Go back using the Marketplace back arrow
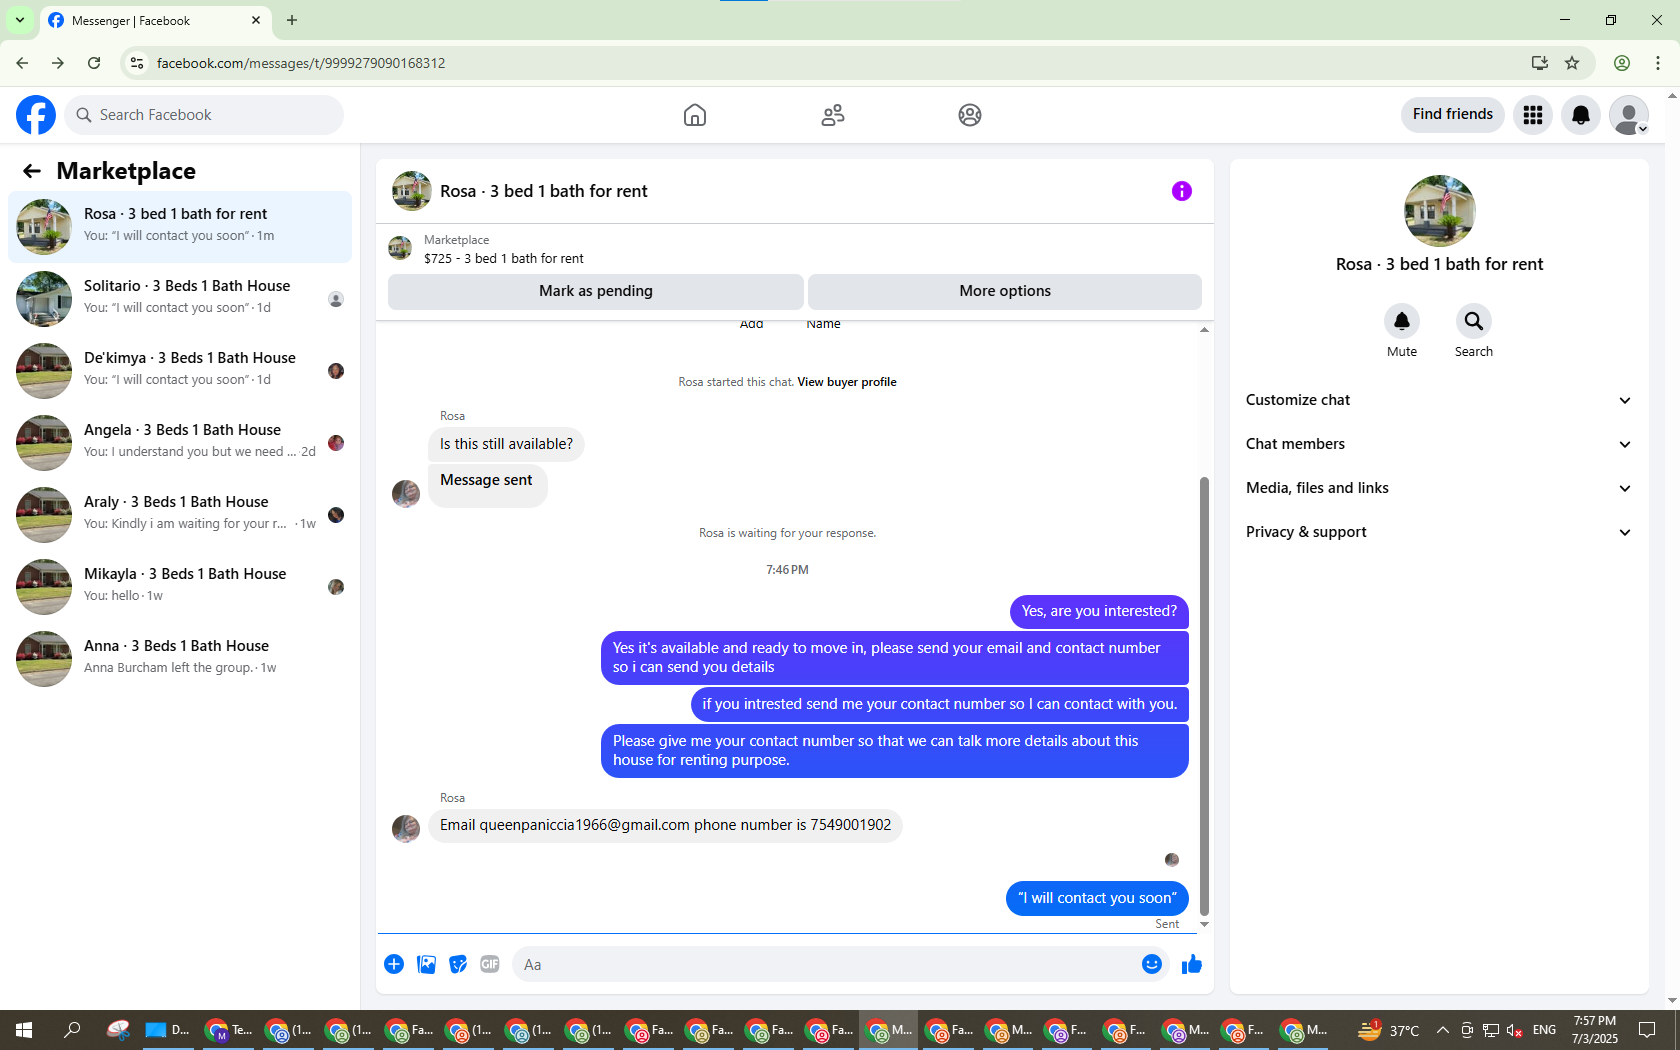 point(32,171)
